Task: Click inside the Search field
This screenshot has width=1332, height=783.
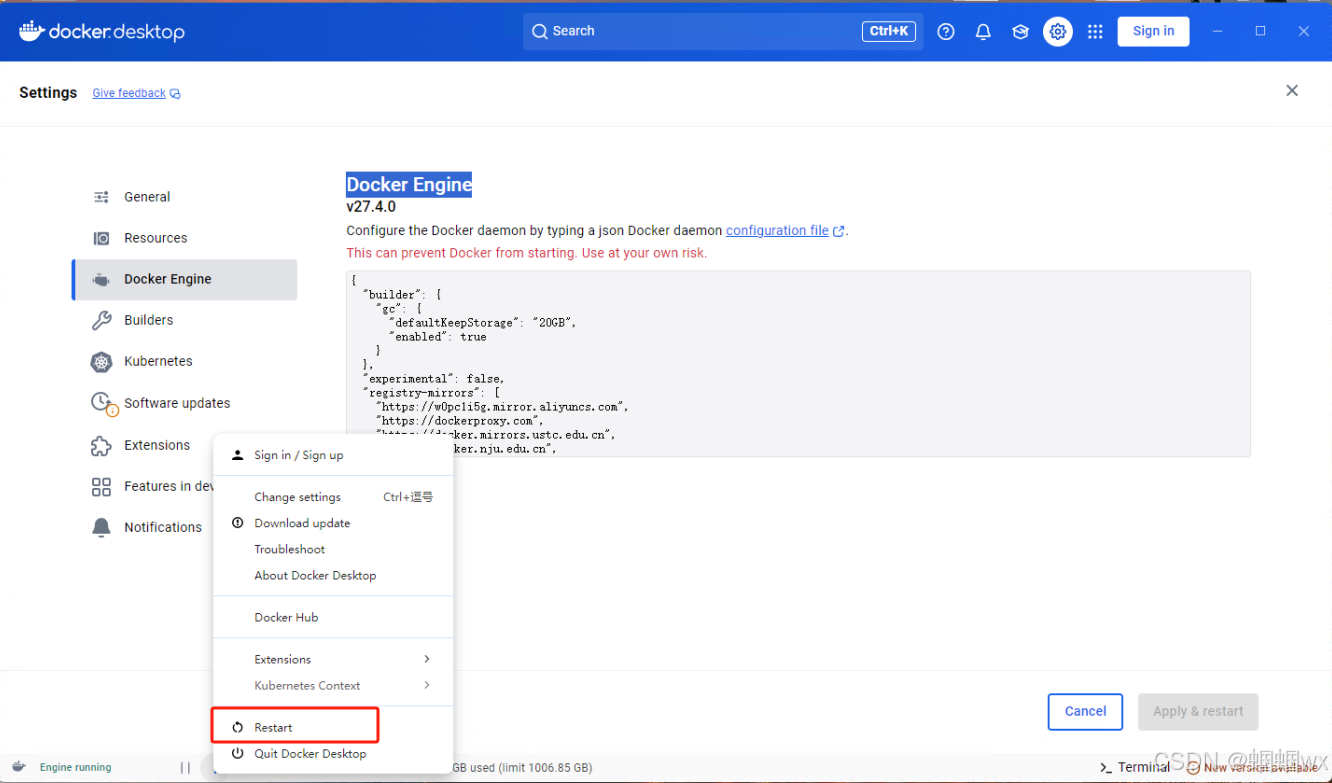Action: pyautogui.click(x=721, y=31)
